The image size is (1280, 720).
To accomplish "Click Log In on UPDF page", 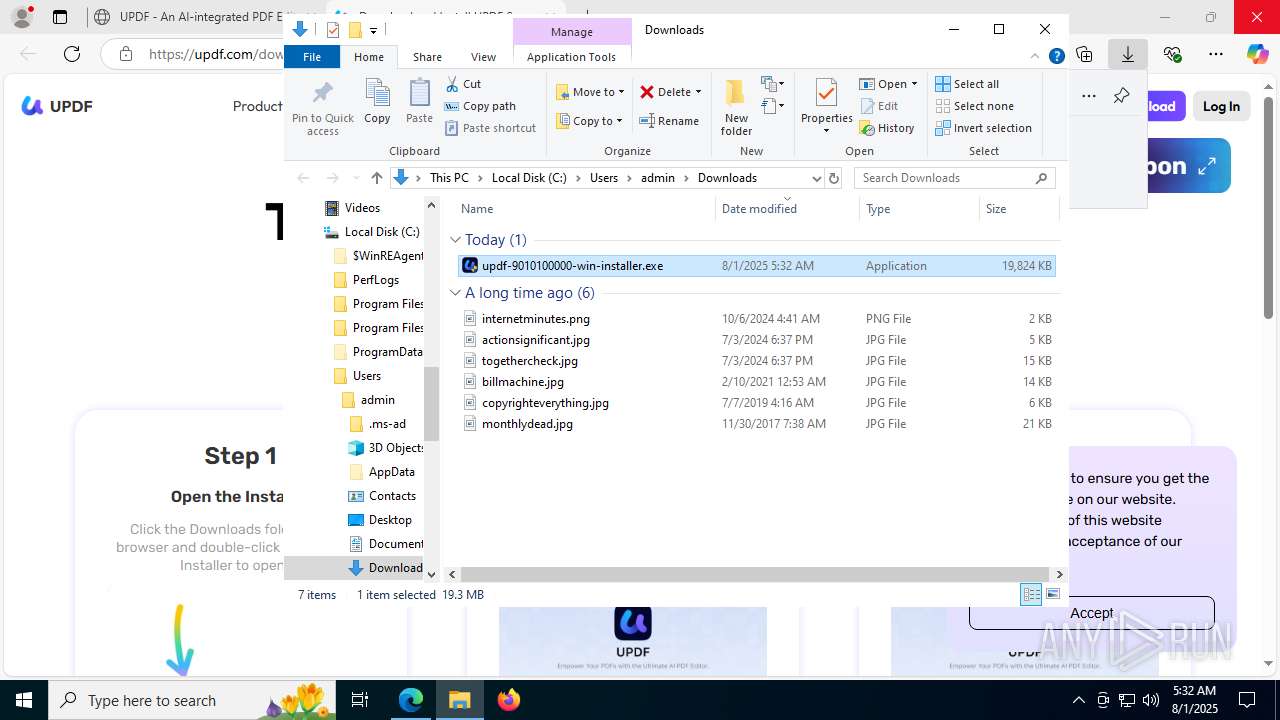I will [1221, 107].
